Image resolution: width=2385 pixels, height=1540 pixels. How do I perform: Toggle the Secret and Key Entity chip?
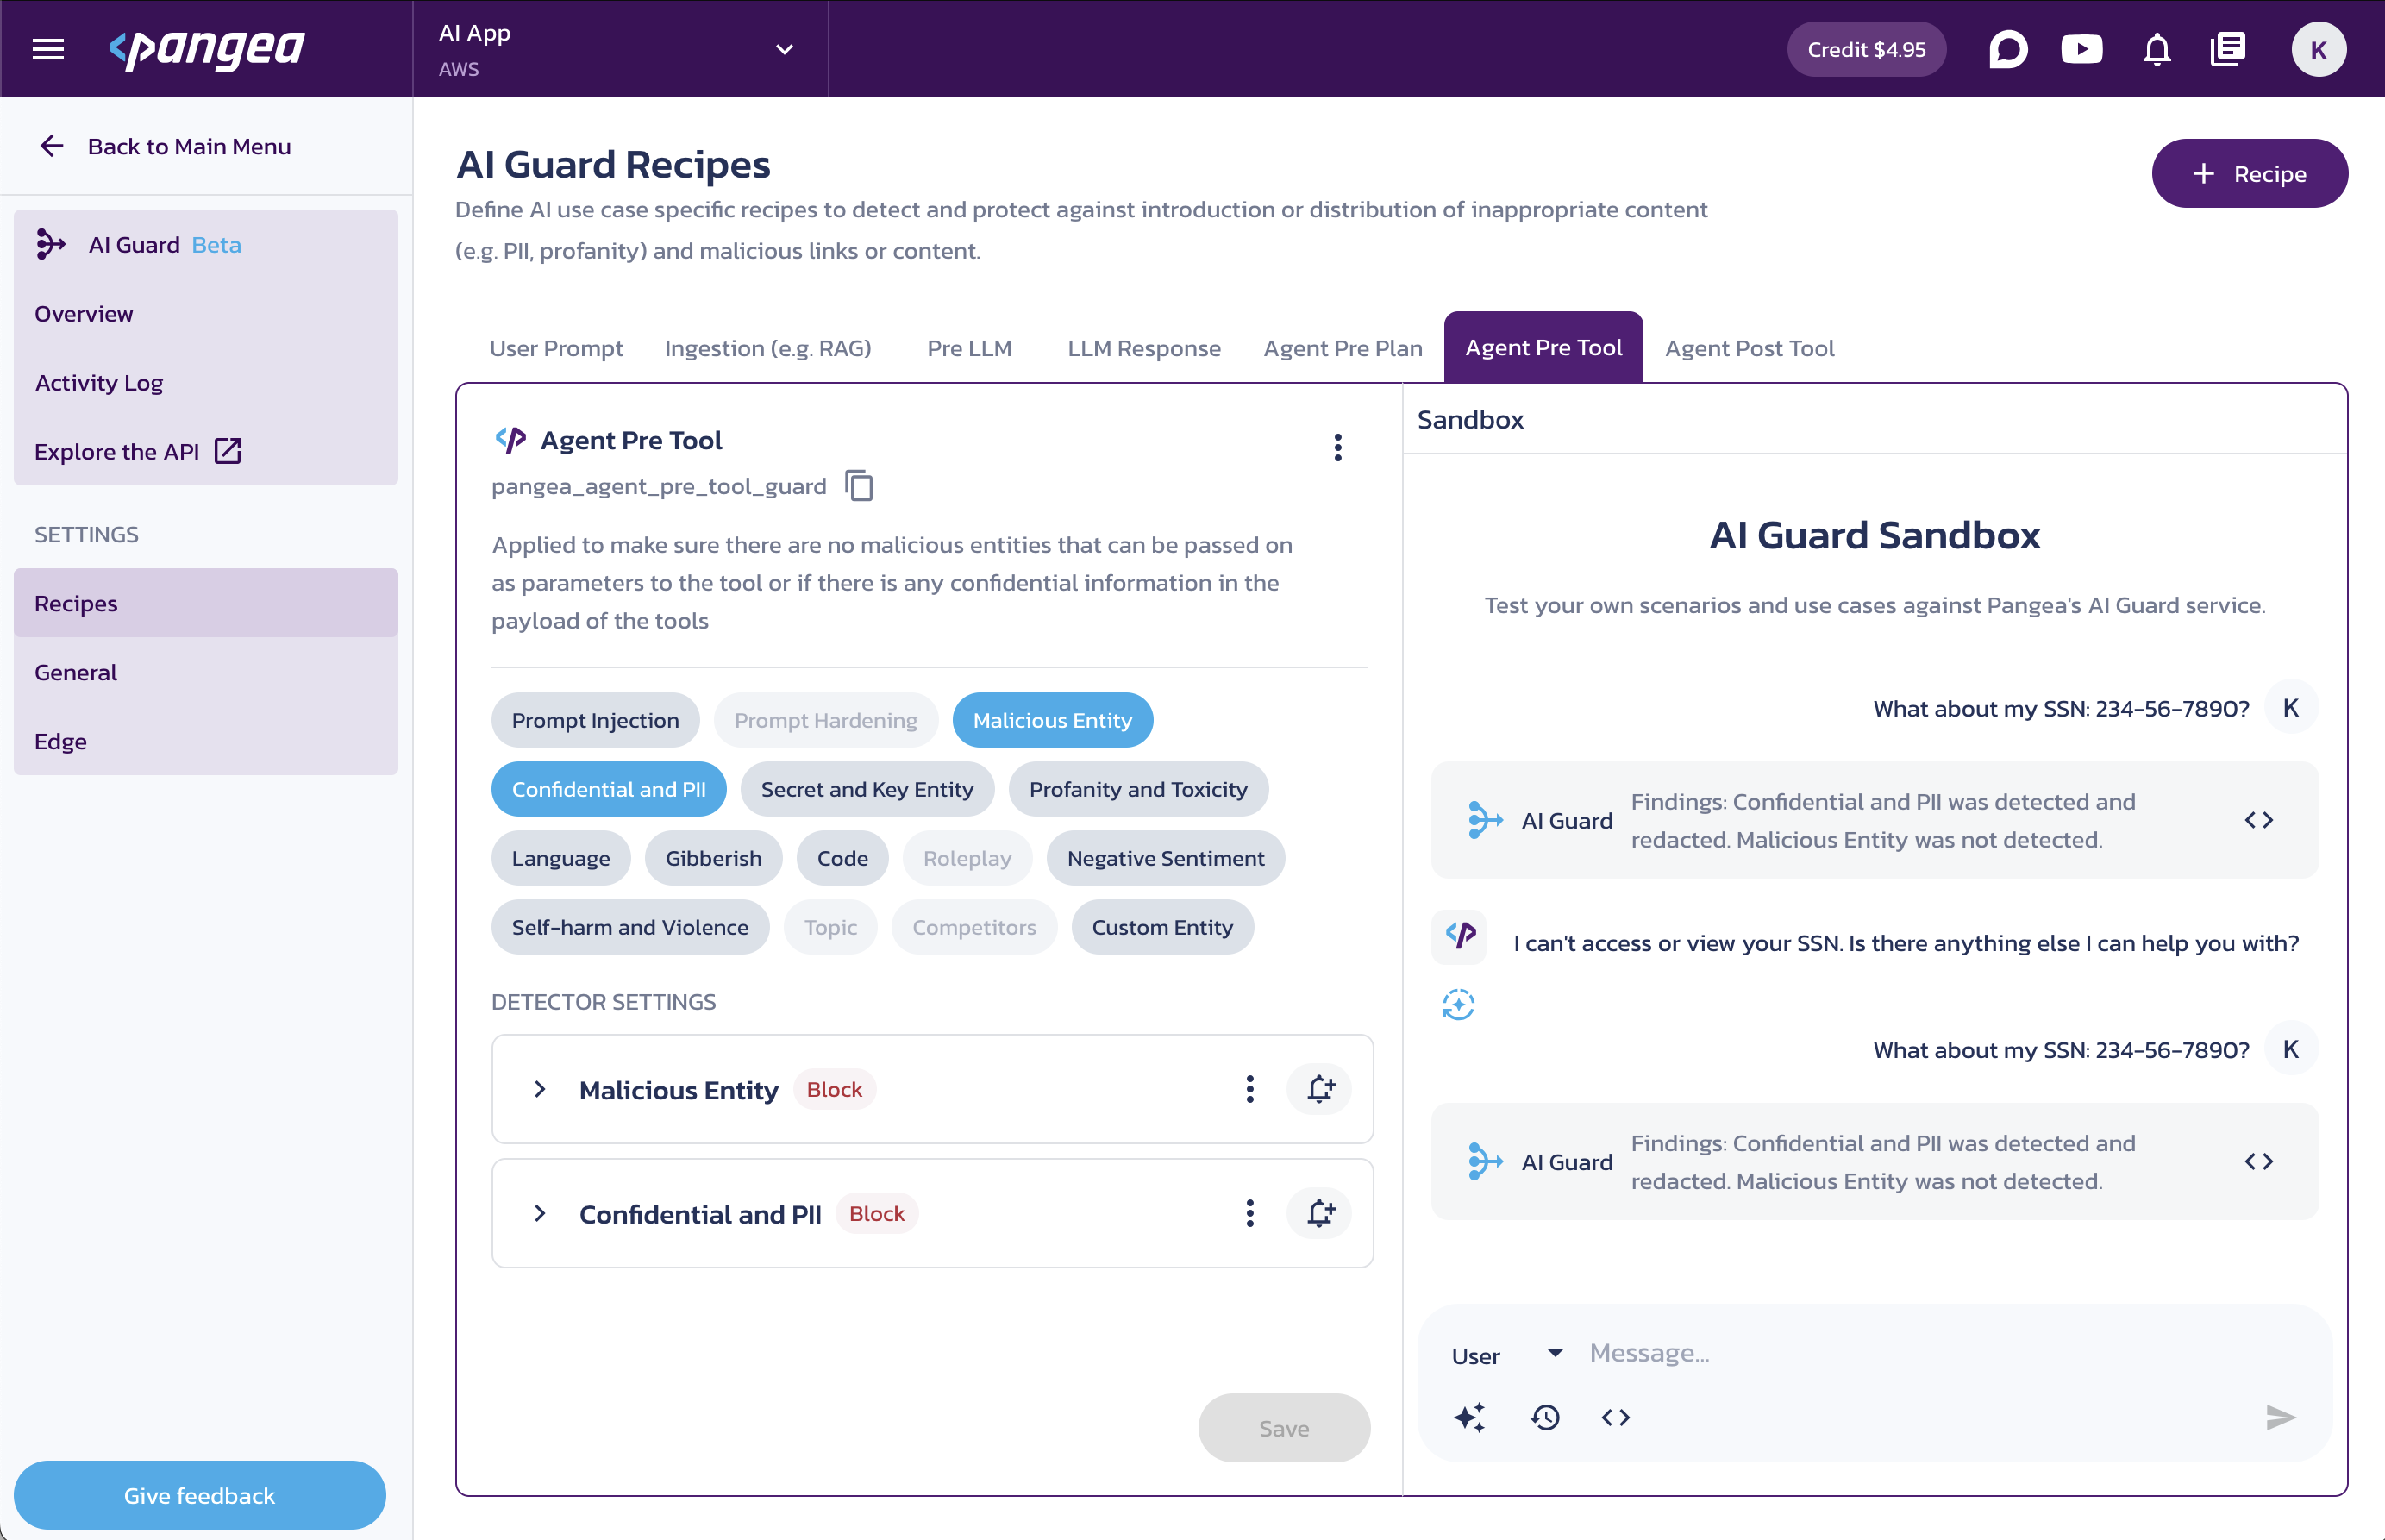[x=867, y=789]
